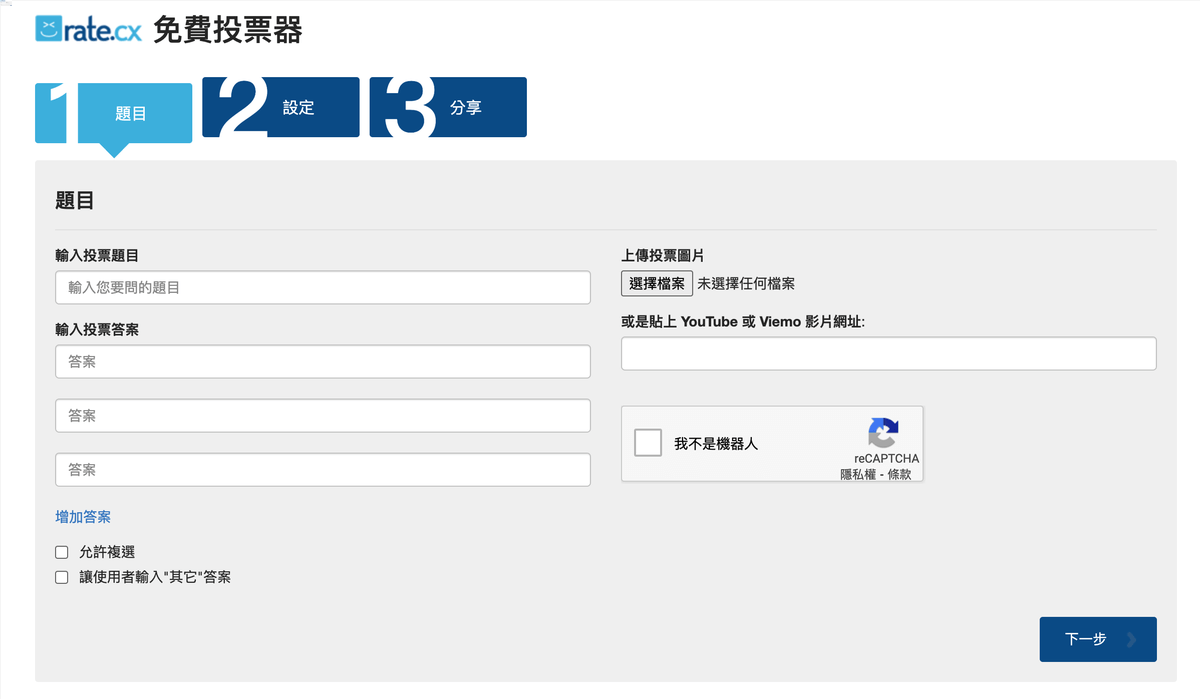Click the 下一步 next button
The width and height of the screenshot is (1200, 699).
point(1098,639)
